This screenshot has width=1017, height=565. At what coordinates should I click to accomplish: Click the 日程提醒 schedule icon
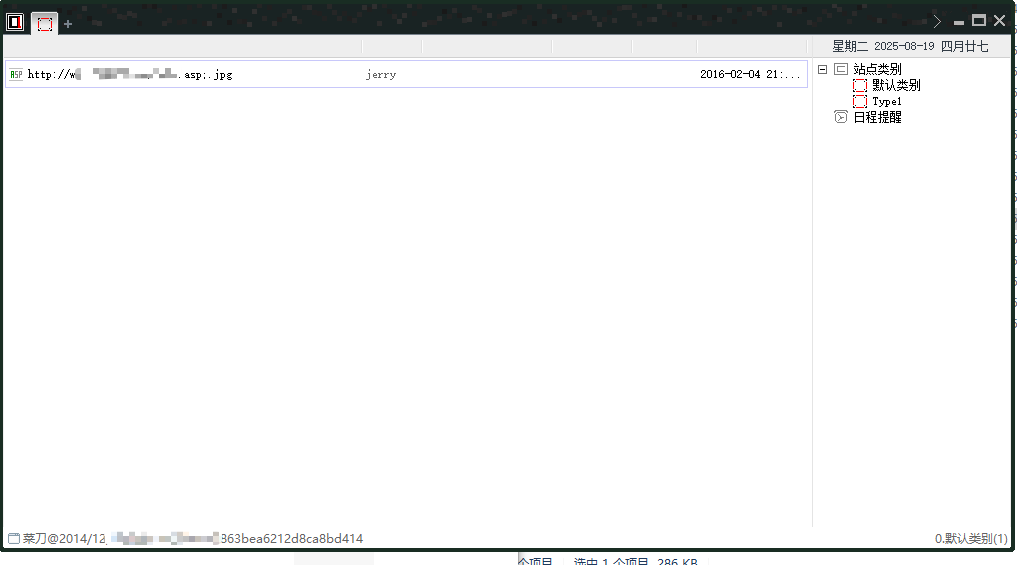[x=841, y=117]
